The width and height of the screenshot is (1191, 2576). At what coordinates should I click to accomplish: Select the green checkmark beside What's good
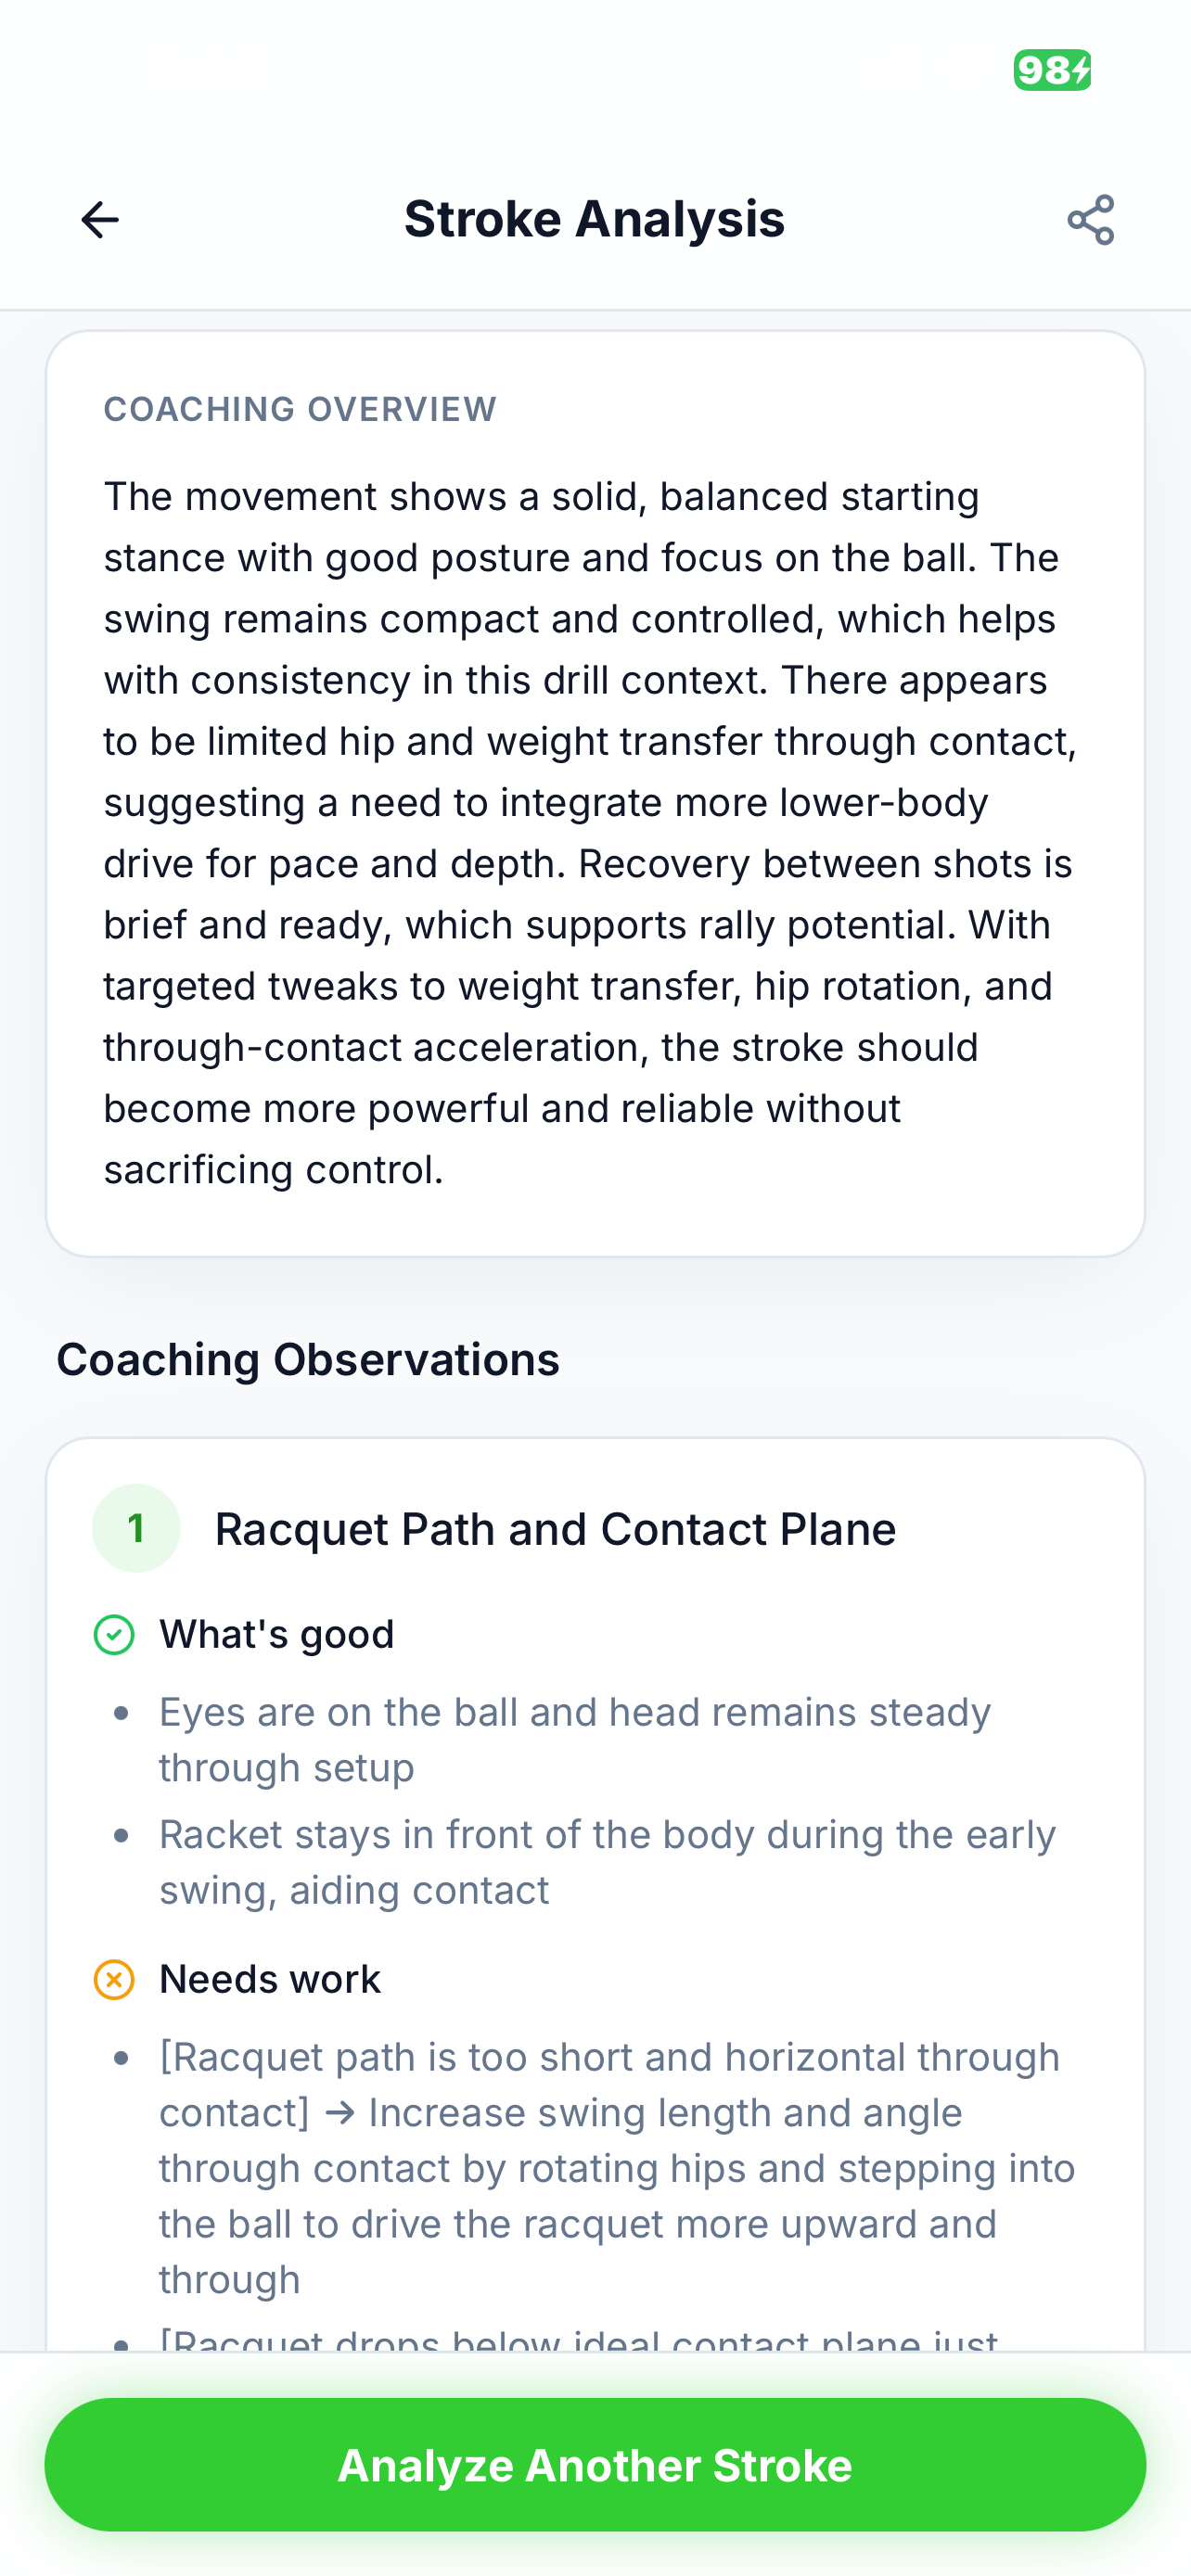coord(115,1633)
